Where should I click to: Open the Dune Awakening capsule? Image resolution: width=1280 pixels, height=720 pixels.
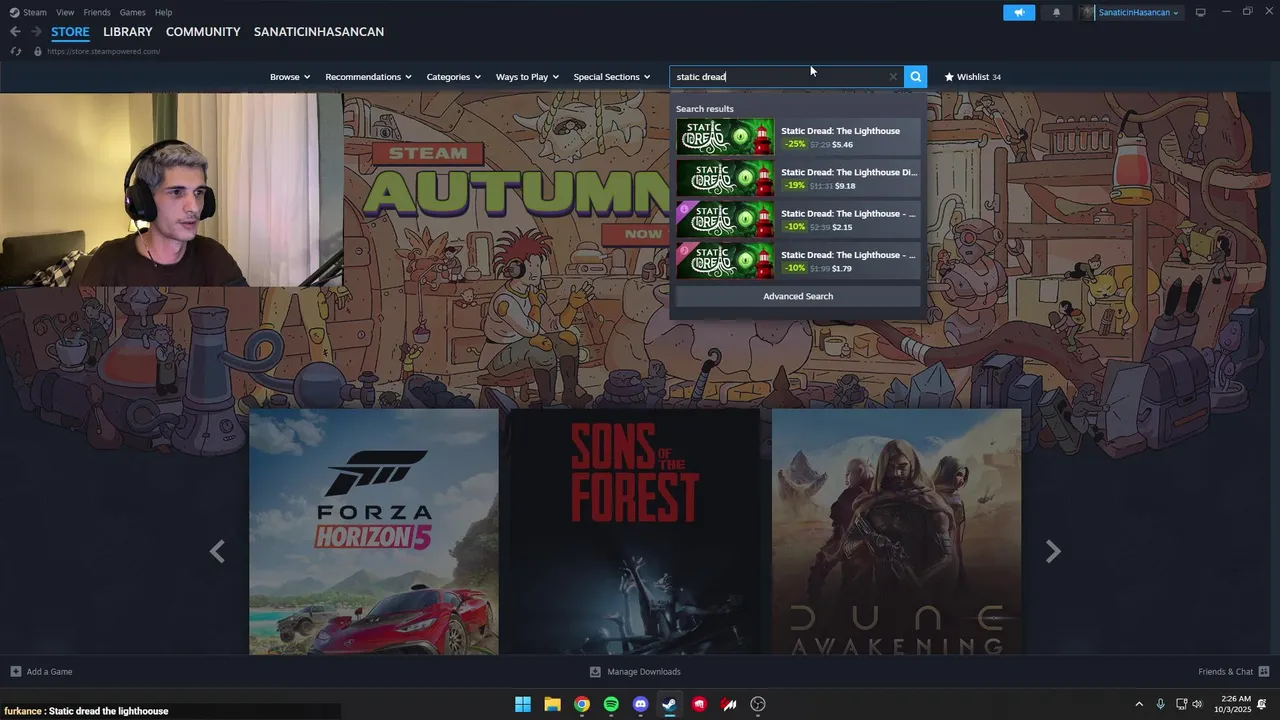(x=897, y=532)
